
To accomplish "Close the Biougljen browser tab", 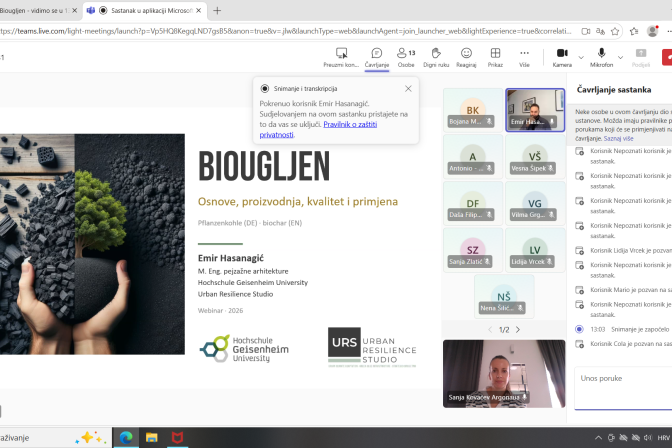I will click(x=75, y=10).
